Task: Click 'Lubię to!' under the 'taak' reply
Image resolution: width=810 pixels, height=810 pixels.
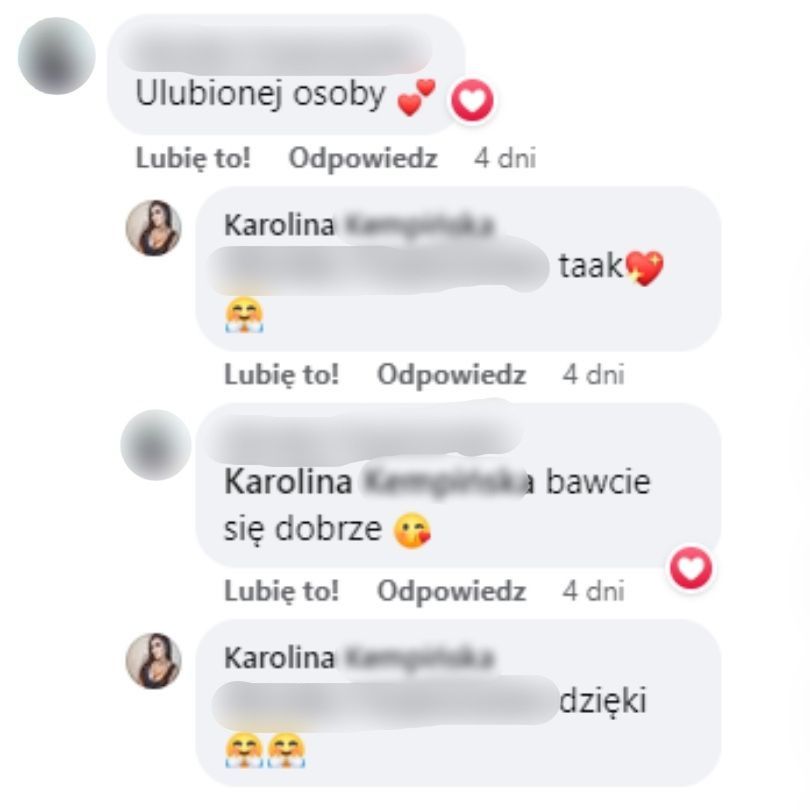Action: pos(282,375)
